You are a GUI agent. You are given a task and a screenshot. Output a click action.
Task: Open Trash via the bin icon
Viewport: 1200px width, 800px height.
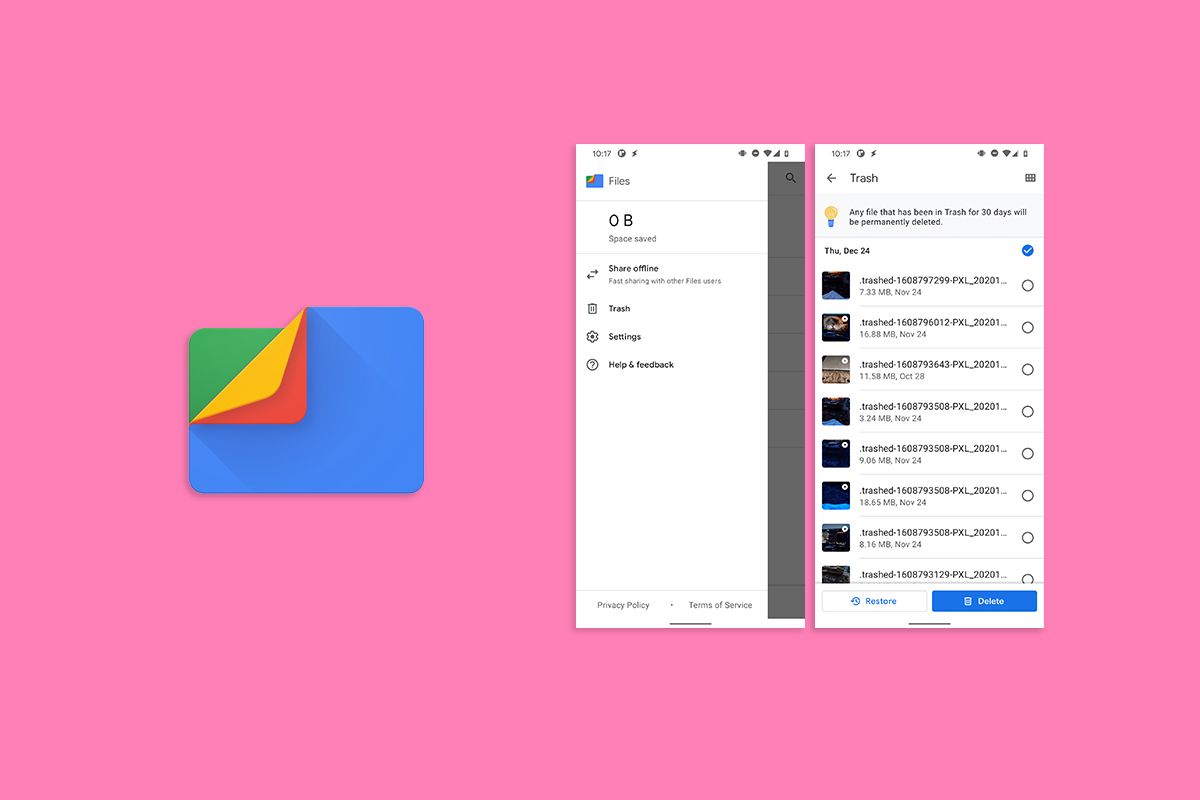pyautogui.click(x=592, y=309)
